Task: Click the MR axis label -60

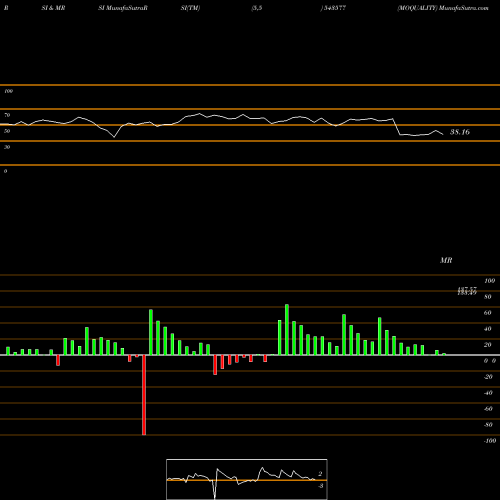Action: pos(488,409)
